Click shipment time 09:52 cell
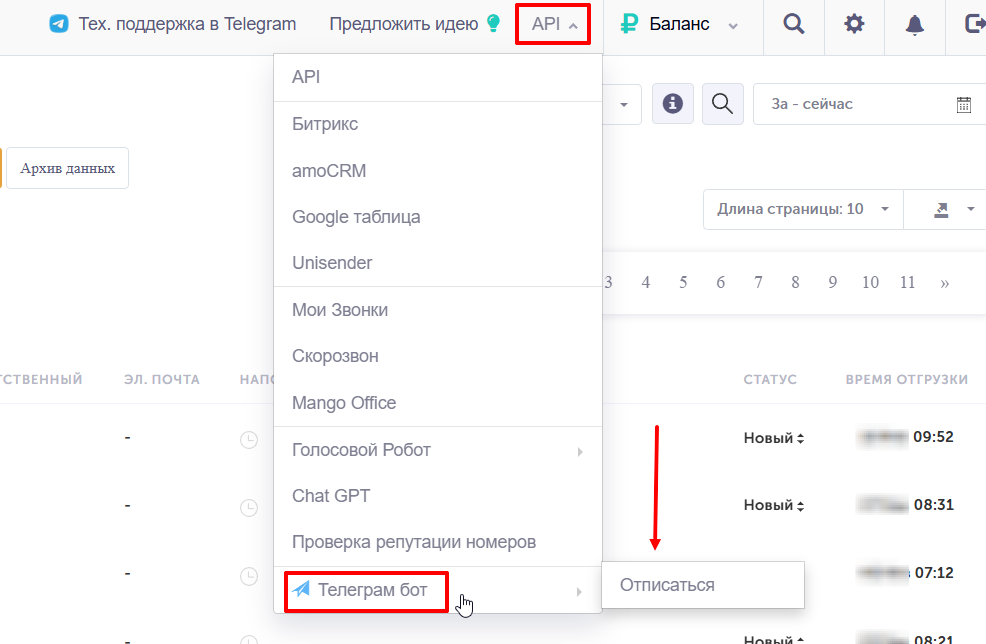Image resolution: width=986 pixels, height=644 pixels. tap(906, 437)
